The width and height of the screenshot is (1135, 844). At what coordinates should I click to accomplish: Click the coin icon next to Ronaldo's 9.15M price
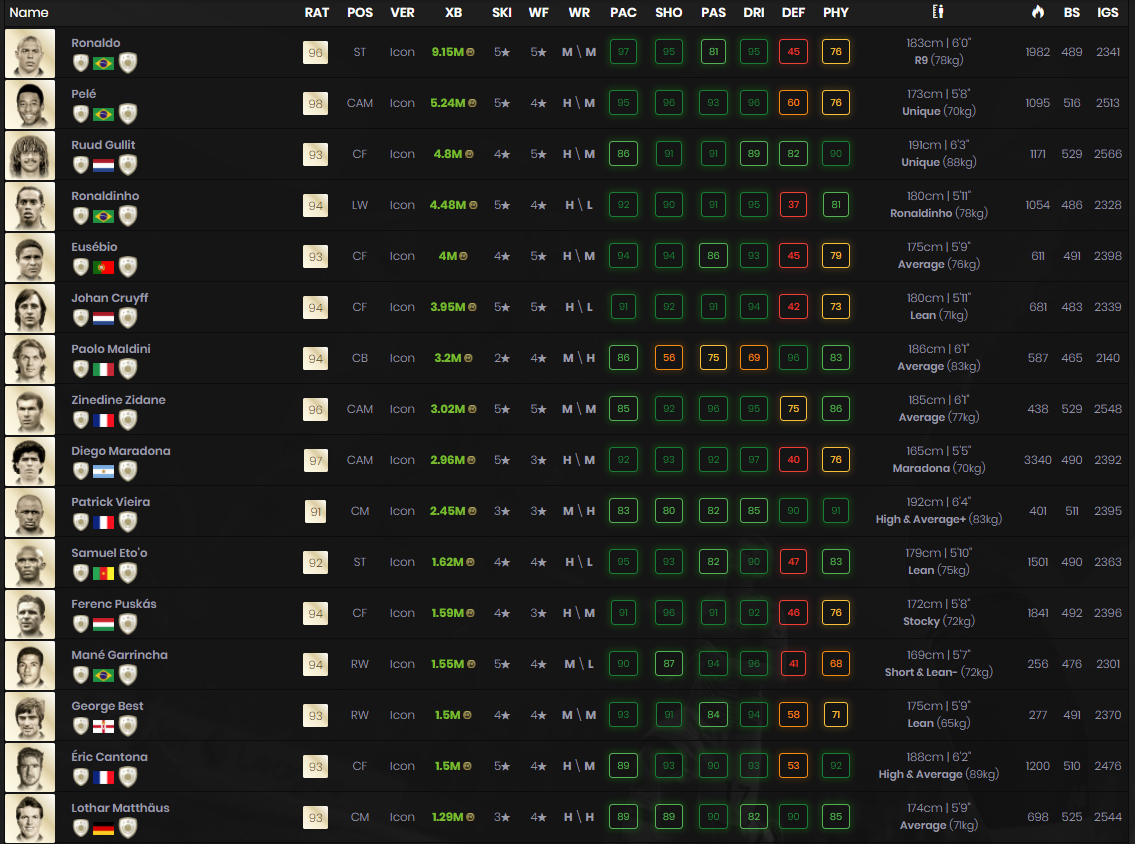pos(471,52)
